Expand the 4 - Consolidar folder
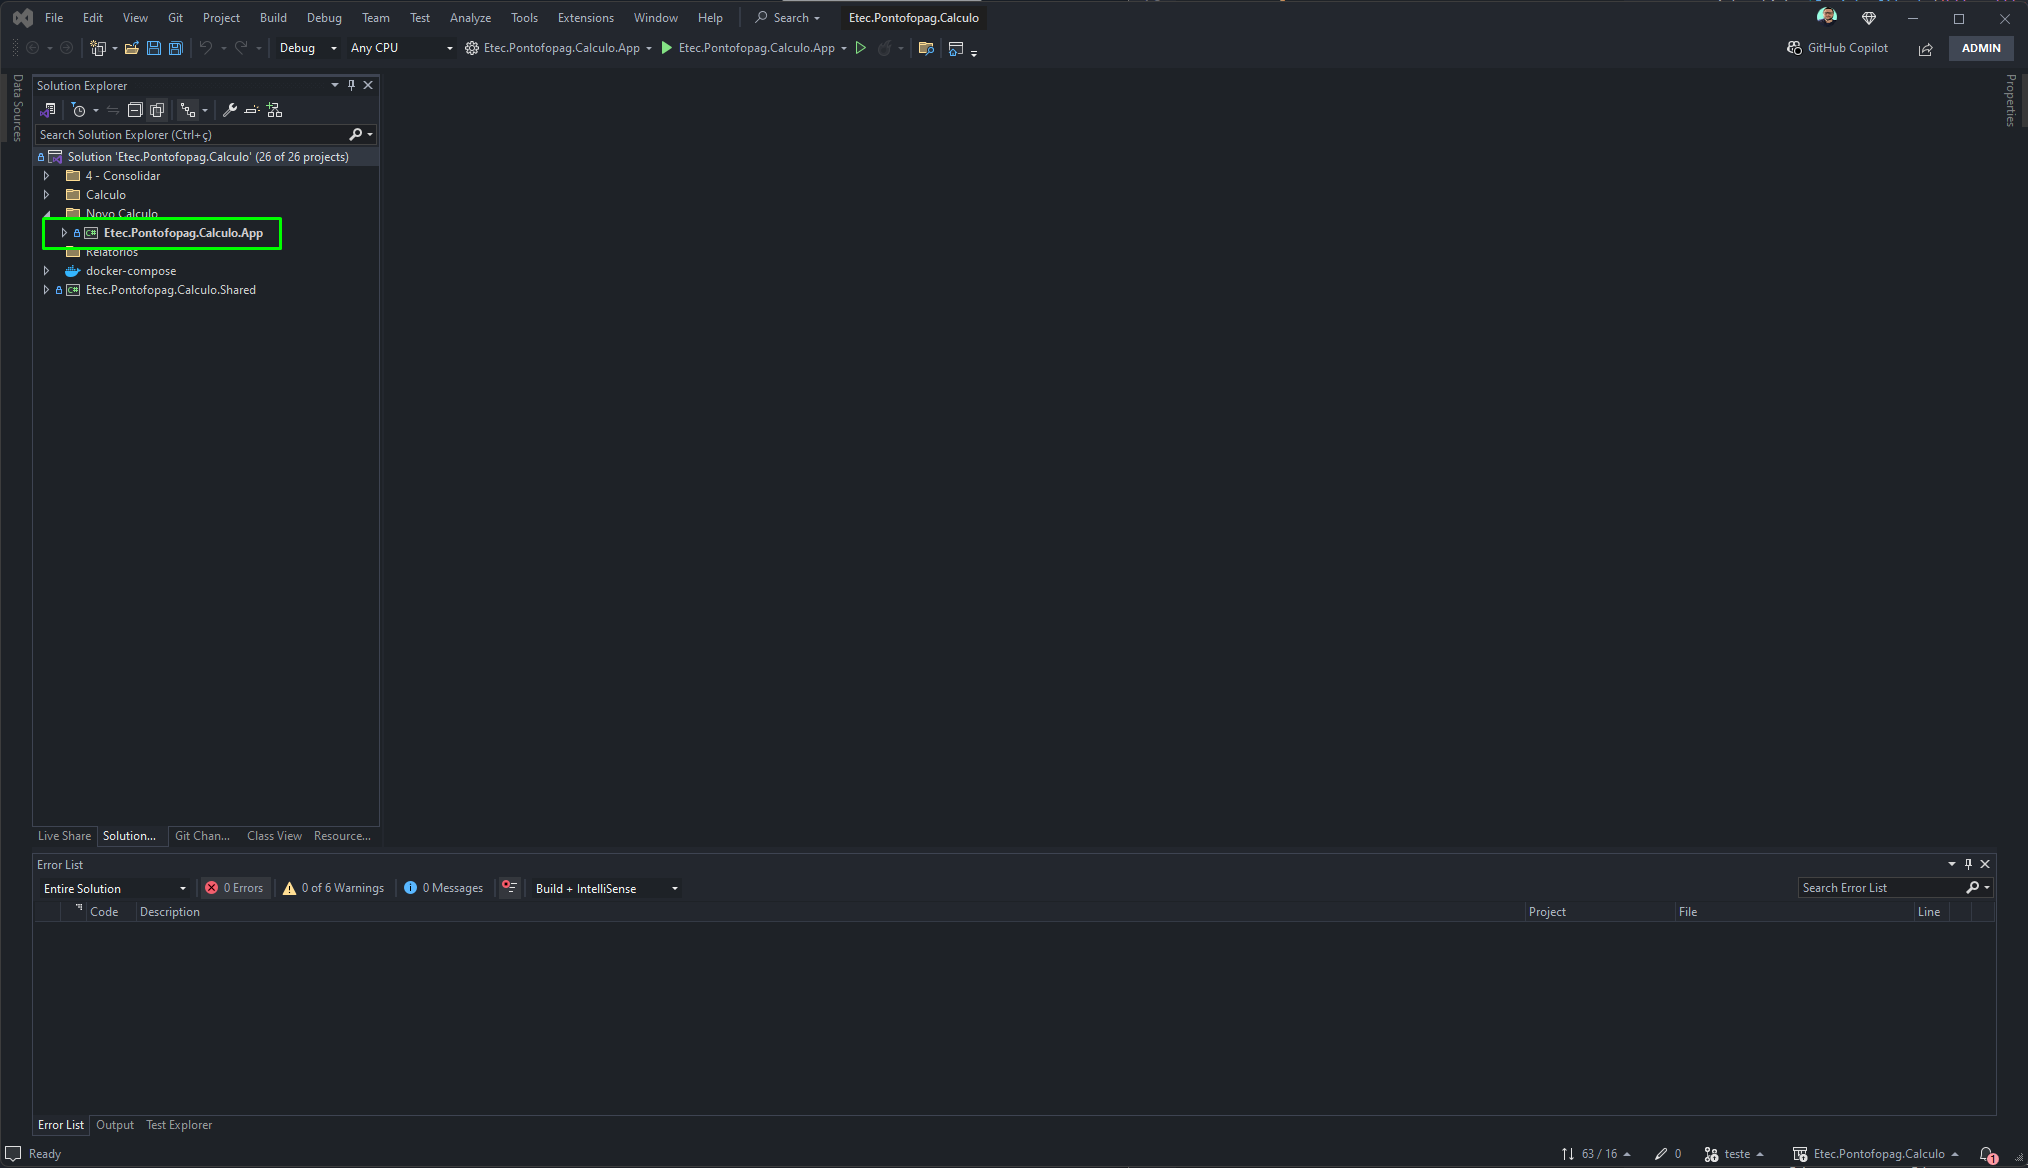This screenshot has height=1168, width=2028. (x=46, y=176)
